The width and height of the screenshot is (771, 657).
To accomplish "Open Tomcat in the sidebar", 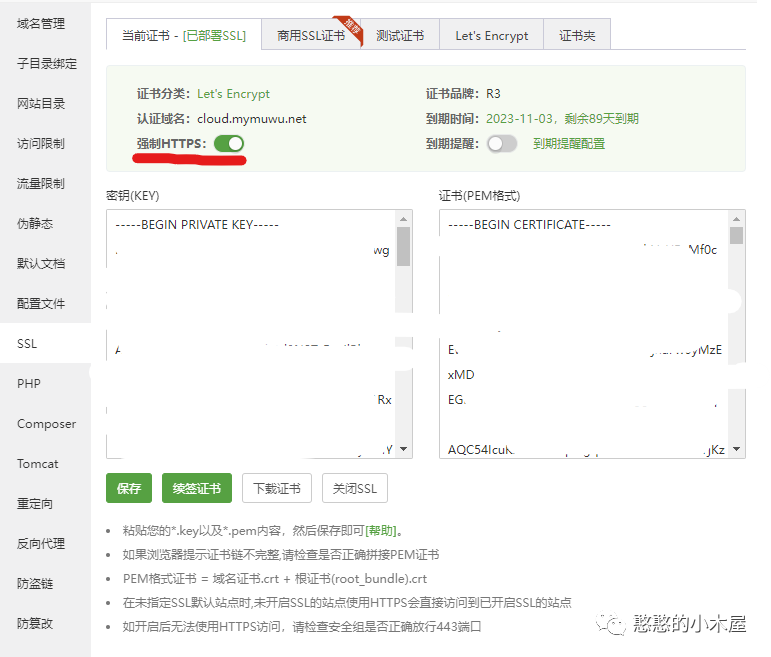I will [x=37, y=463].
